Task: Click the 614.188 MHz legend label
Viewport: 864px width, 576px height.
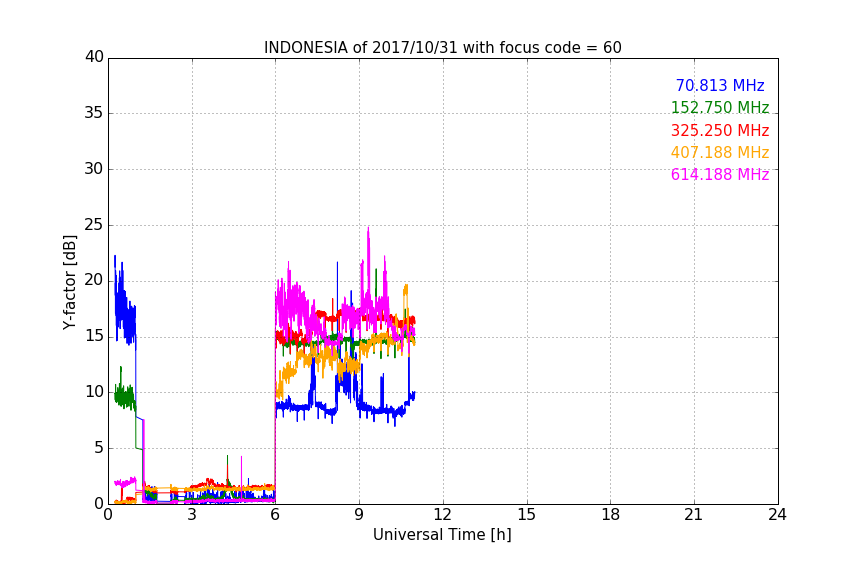Action: point(720,174)
